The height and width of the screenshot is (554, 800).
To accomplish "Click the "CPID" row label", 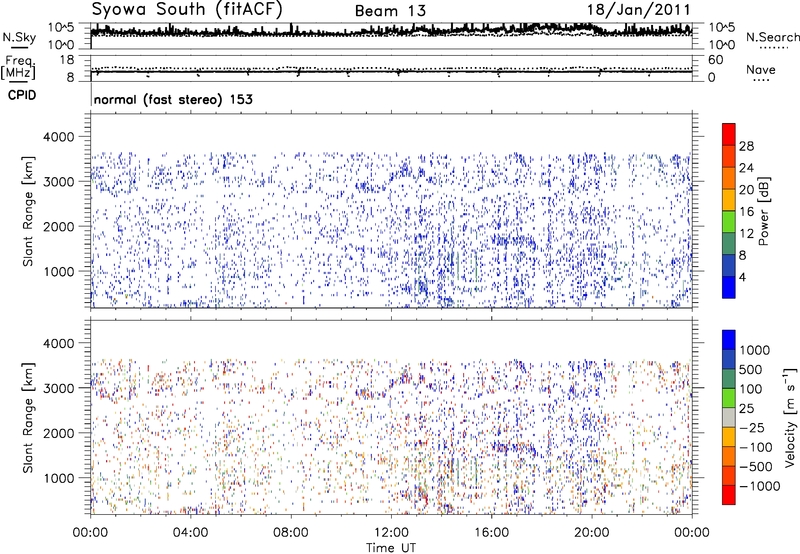I will pyautogui.click(x=22, y=95).
